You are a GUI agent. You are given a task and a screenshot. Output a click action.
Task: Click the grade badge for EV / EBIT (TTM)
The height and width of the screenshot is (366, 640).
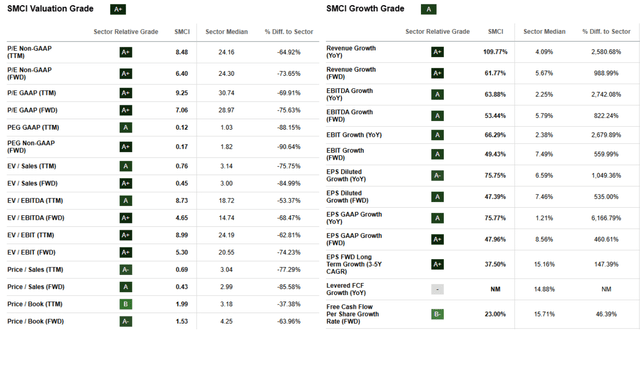tap(126, 235)
